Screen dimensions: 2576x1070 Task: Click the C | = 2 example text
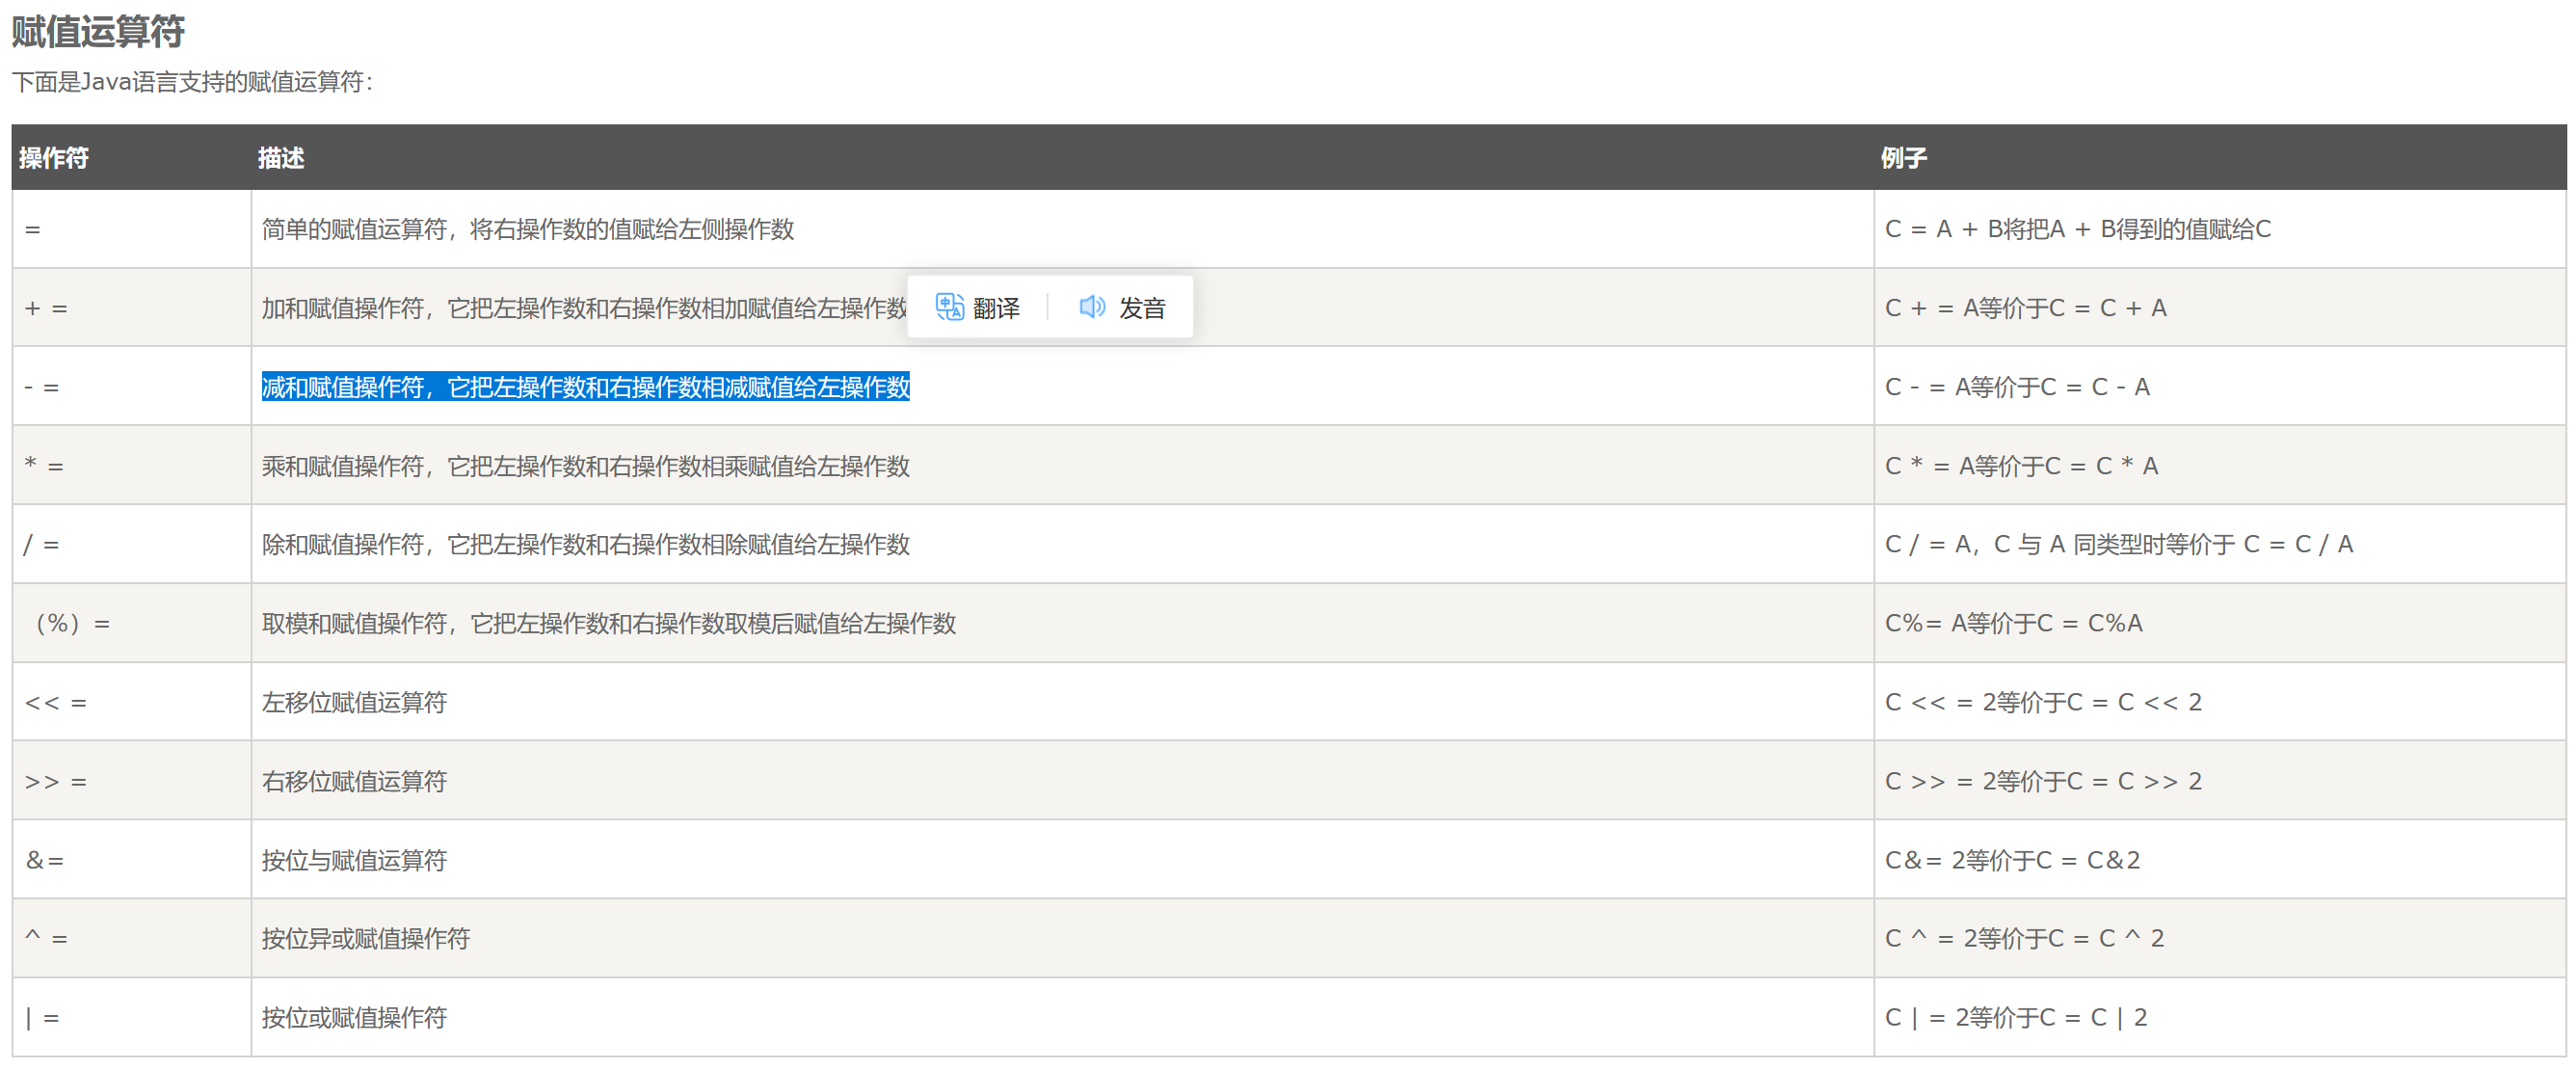pyautogui.click(x=2015, y=1018)
